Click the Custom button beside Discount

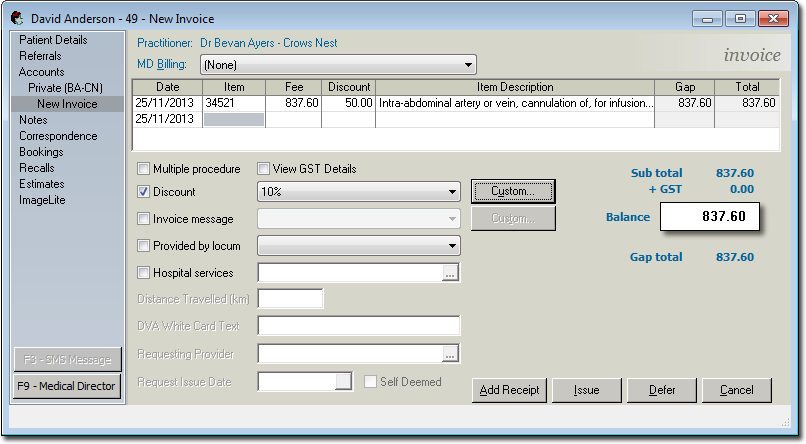click(512, 191)
